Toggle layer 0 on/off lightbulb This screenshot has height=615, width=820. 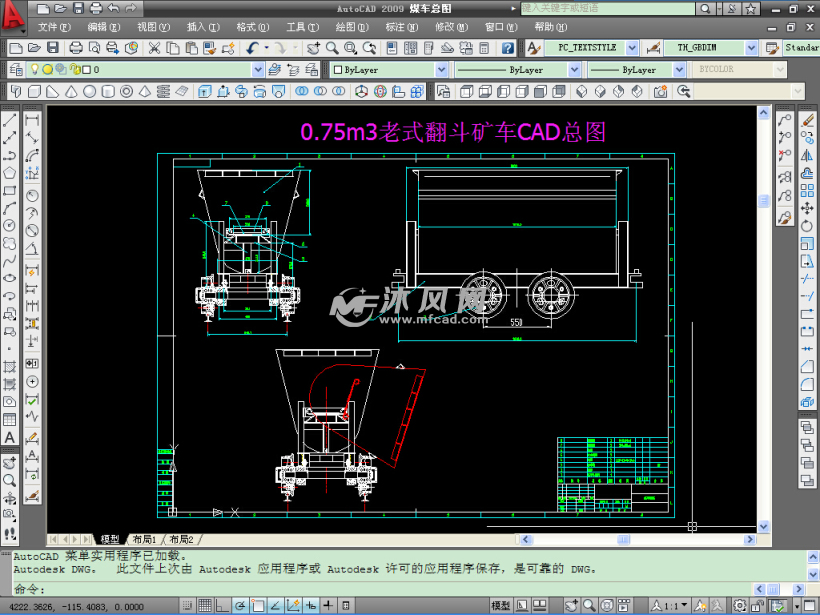coord(35,69)
